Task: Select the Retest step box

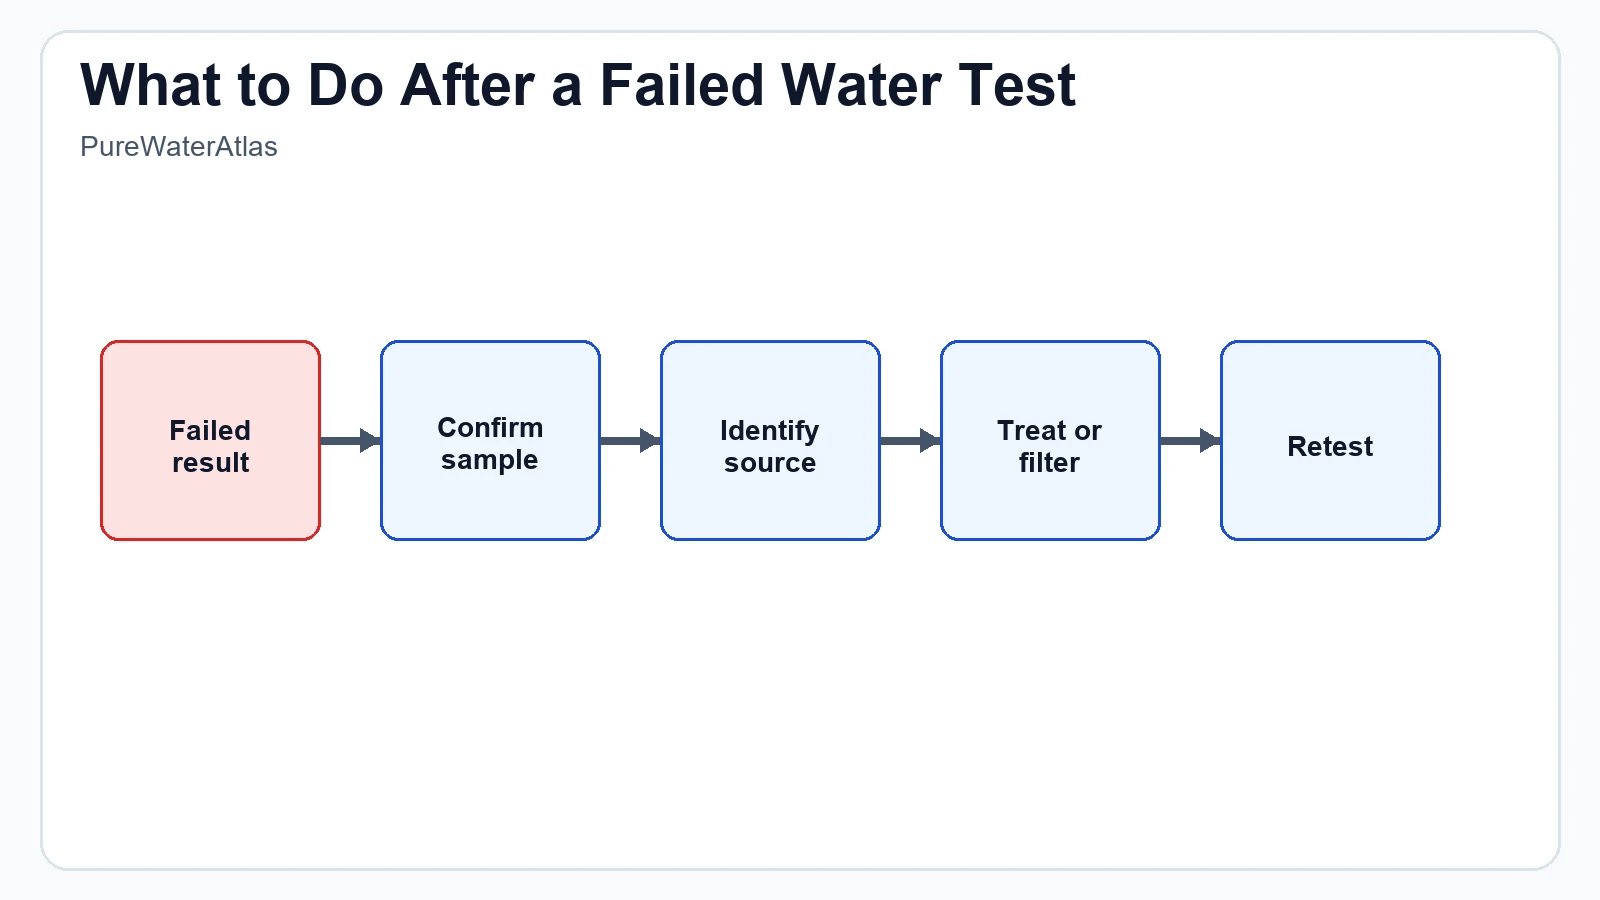Action: coord(1330,441)
